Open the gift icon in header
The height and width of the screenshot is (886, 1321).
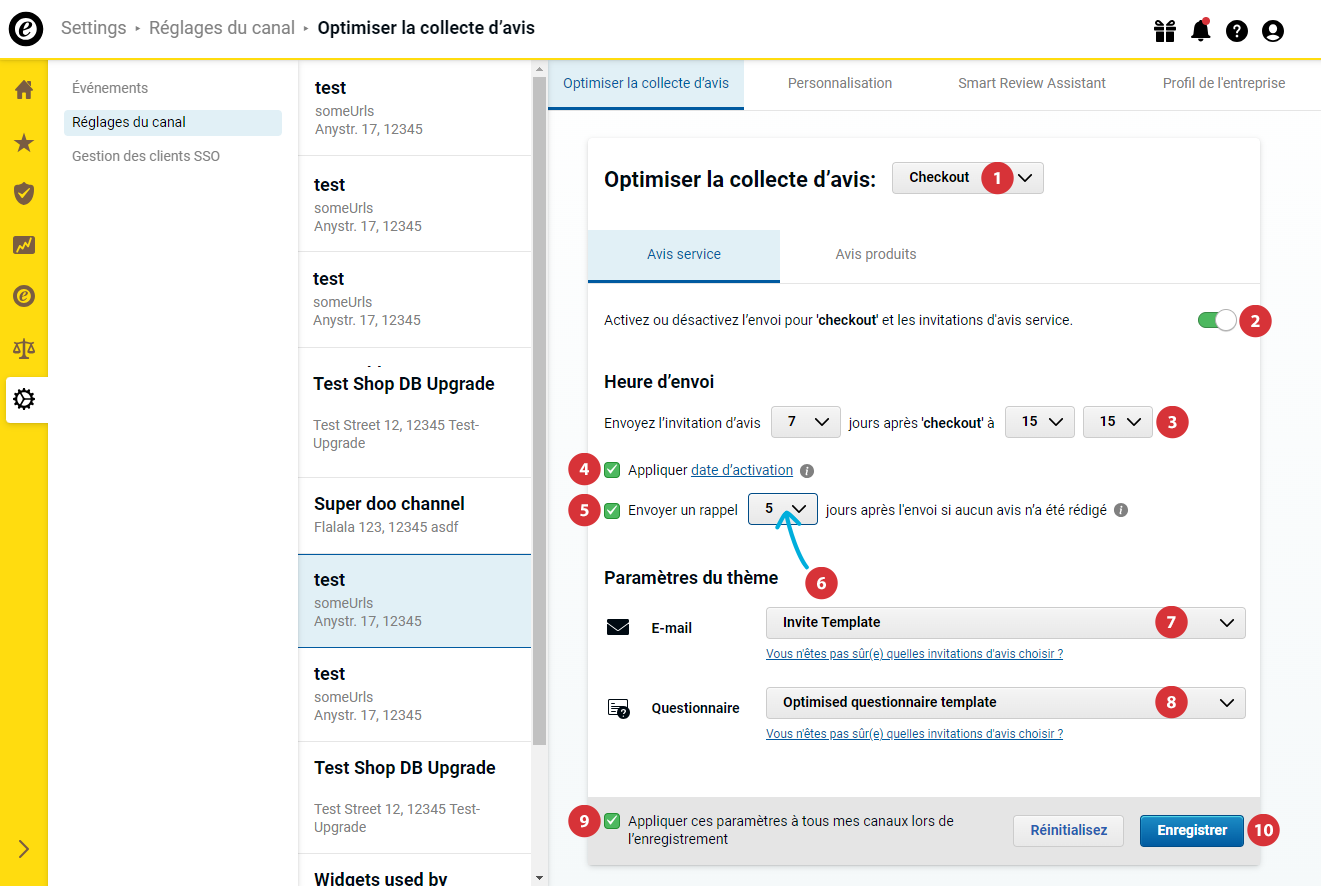tap(1165, 31)
